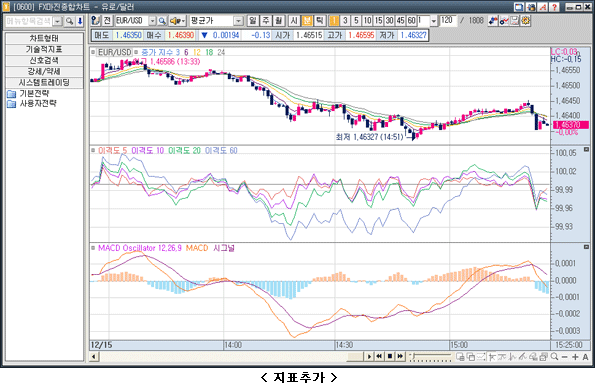The height and width of the screenshot is (387, 595).
Task: Open the EUR/USD symbol dropdown
Action: pyautogui.click(x=152, y=21)
